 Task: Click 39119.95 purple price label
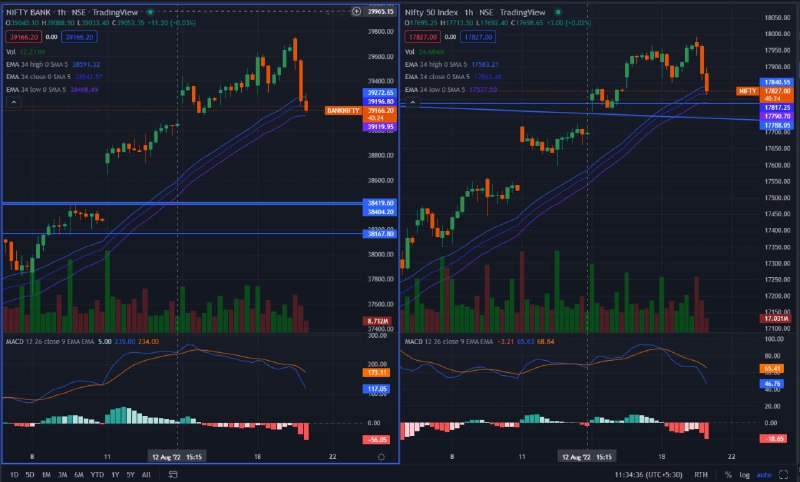380,127
